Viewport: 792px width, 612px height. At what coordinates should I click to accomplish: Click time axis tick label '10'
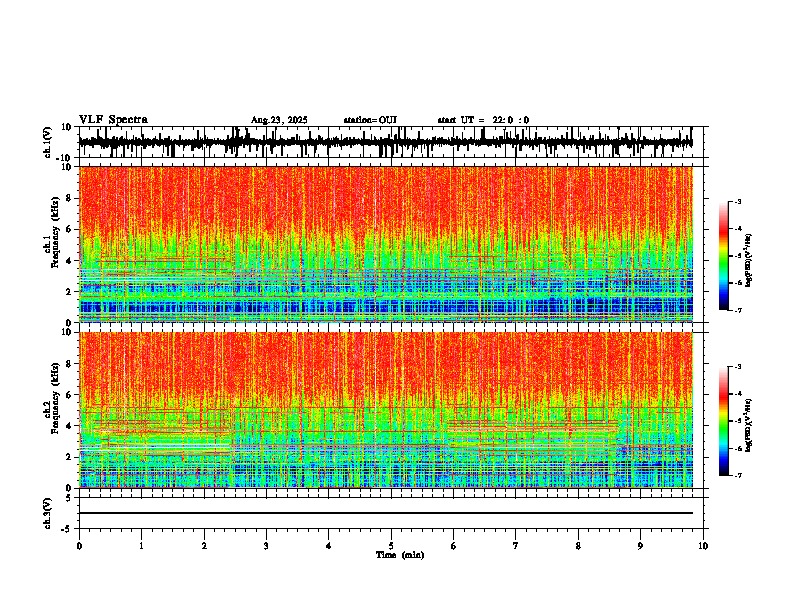pyautogui.click(x=703, y=546)
